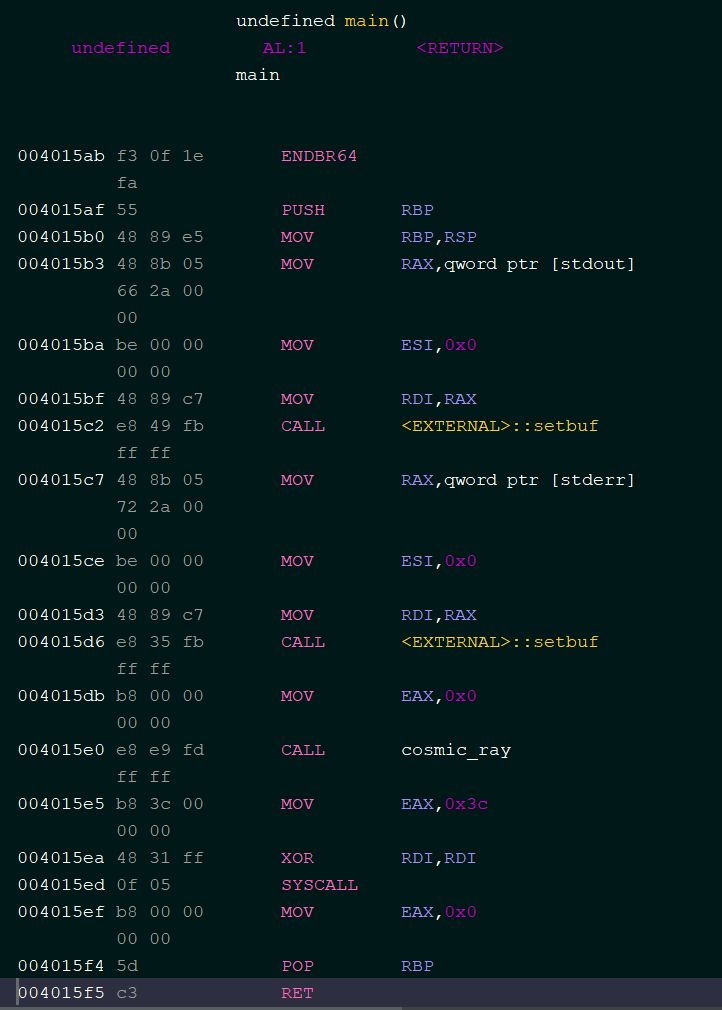This screenshot has height=1010, width=722.
Task: Select the ENDBR64 instruction mnemonic
Action: coord(319,156)
